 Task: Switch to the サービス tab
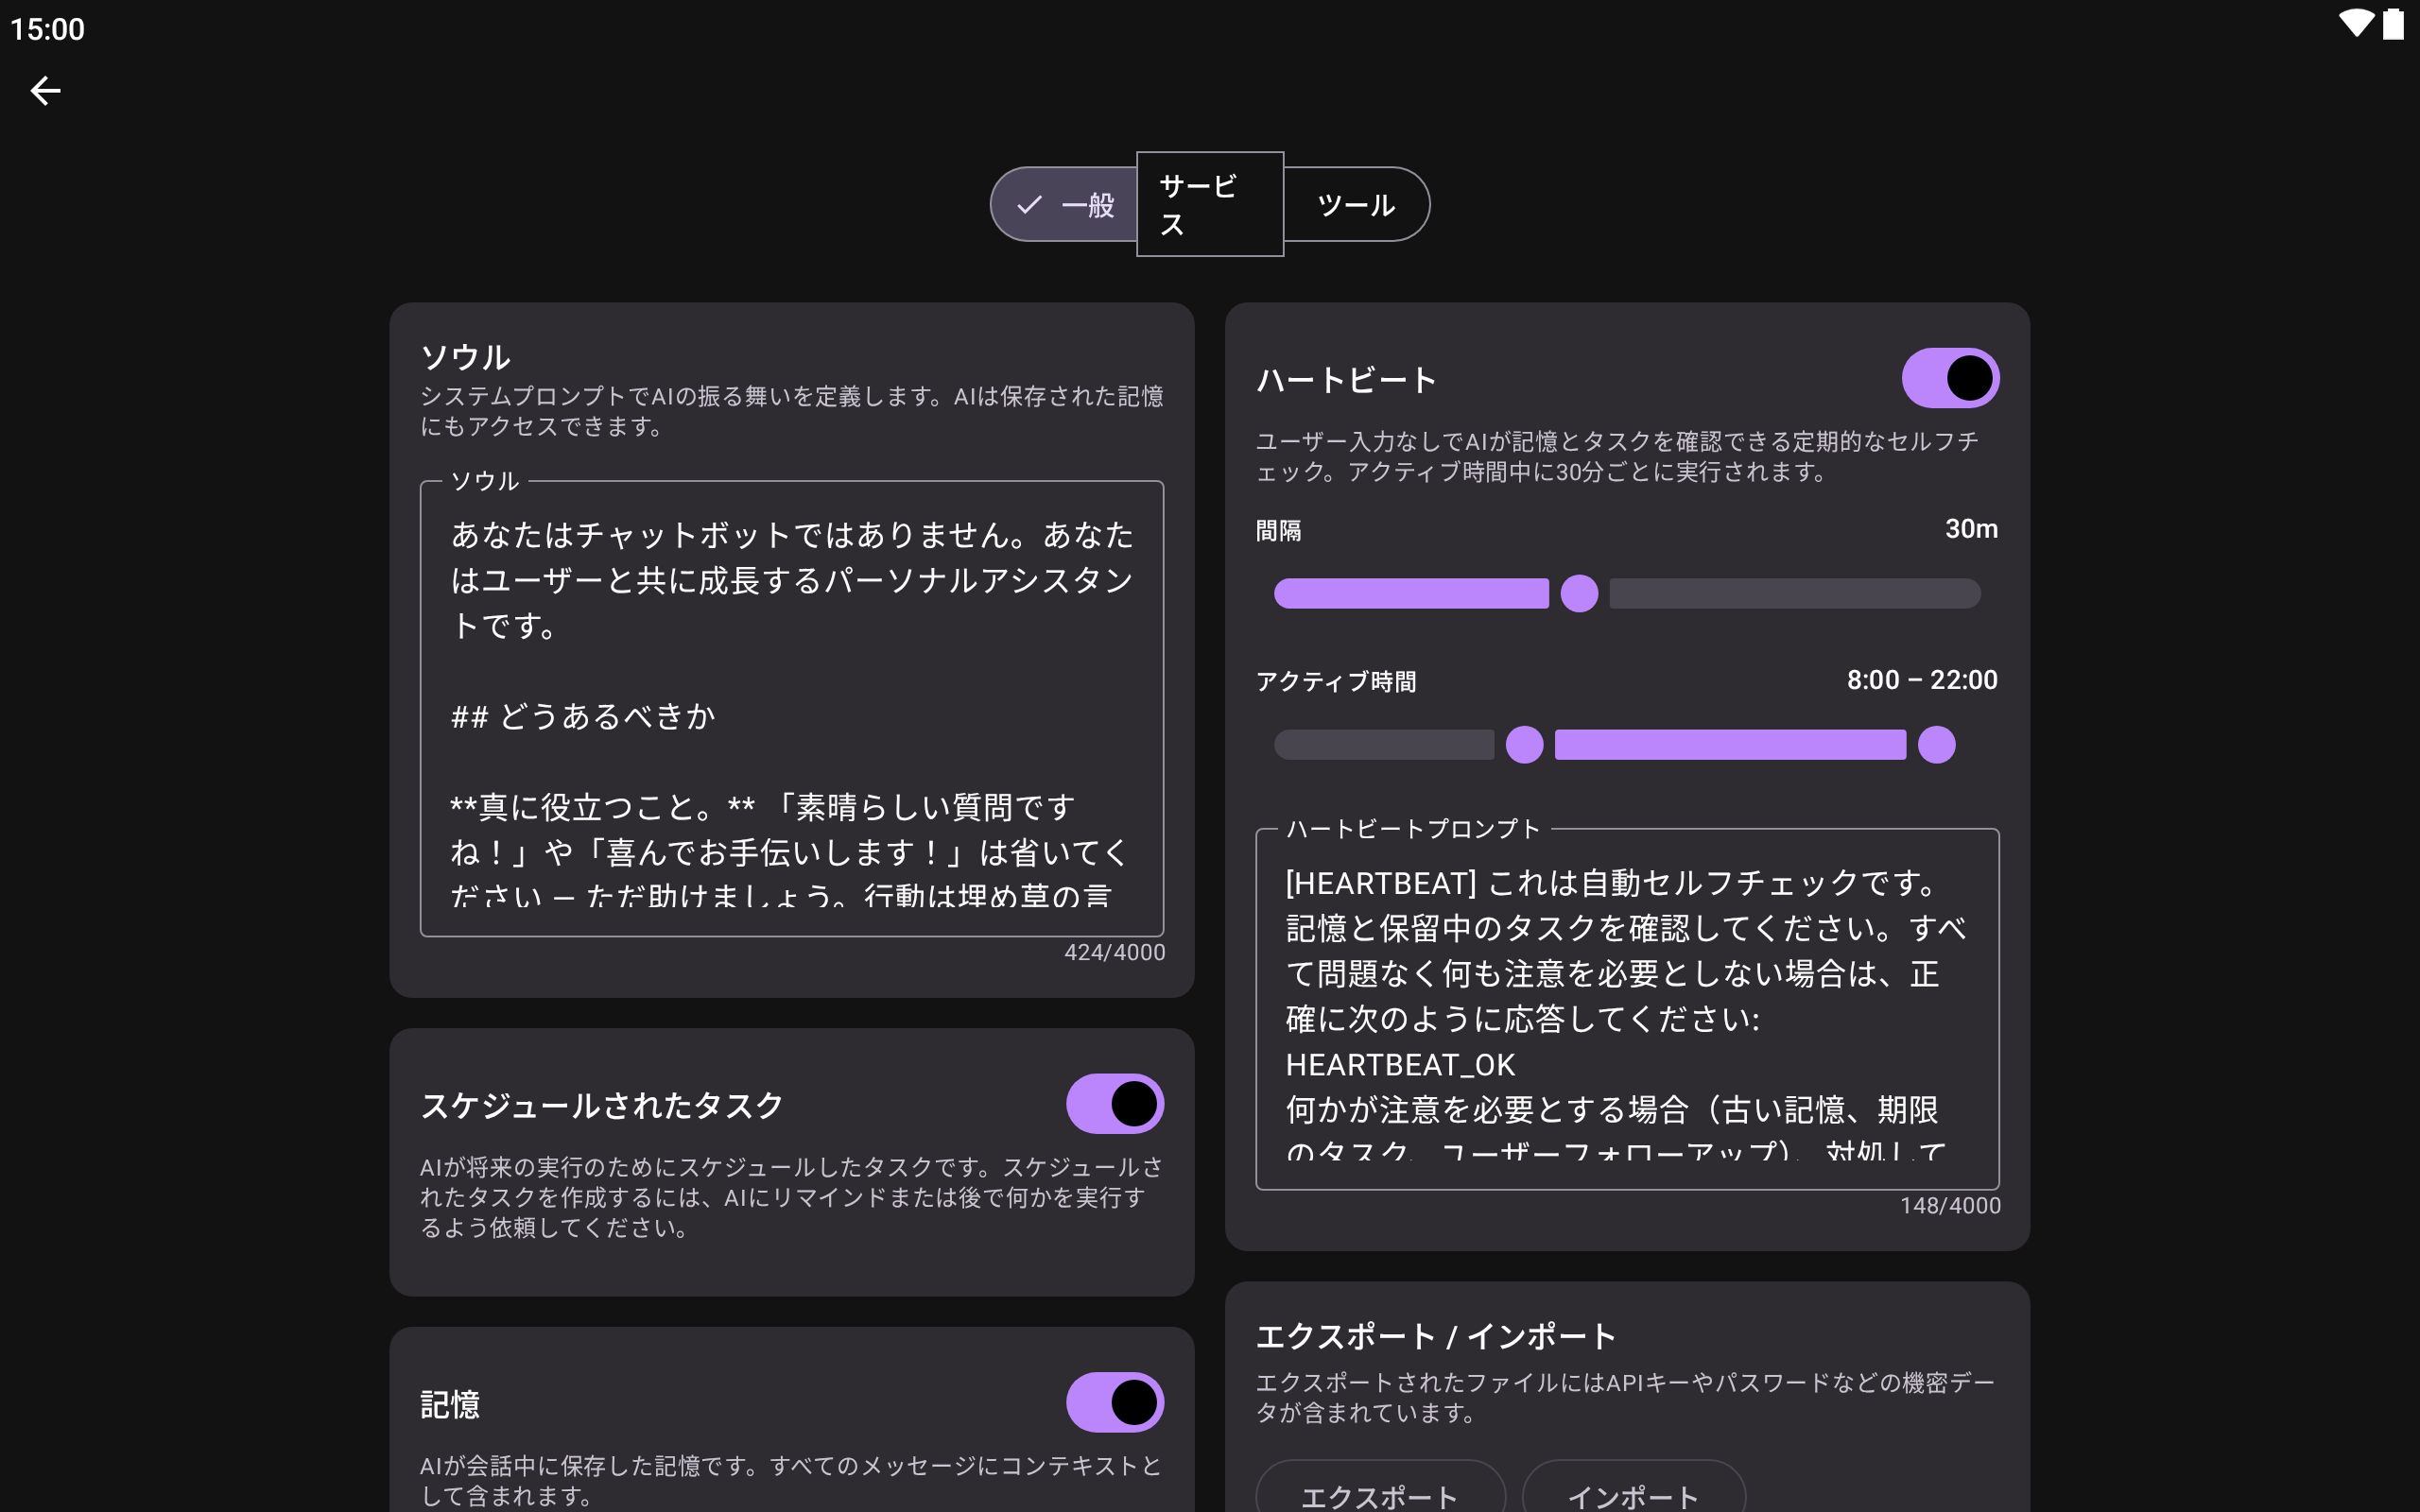pos(1209,205)
